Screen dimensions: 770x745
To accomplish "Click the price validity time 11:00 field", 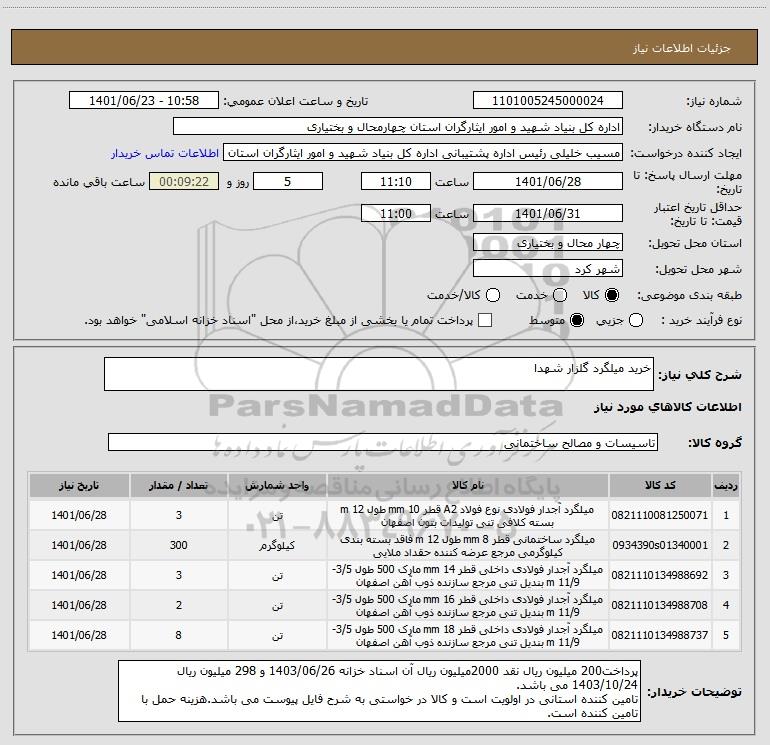I will click(x=396, y=213).
